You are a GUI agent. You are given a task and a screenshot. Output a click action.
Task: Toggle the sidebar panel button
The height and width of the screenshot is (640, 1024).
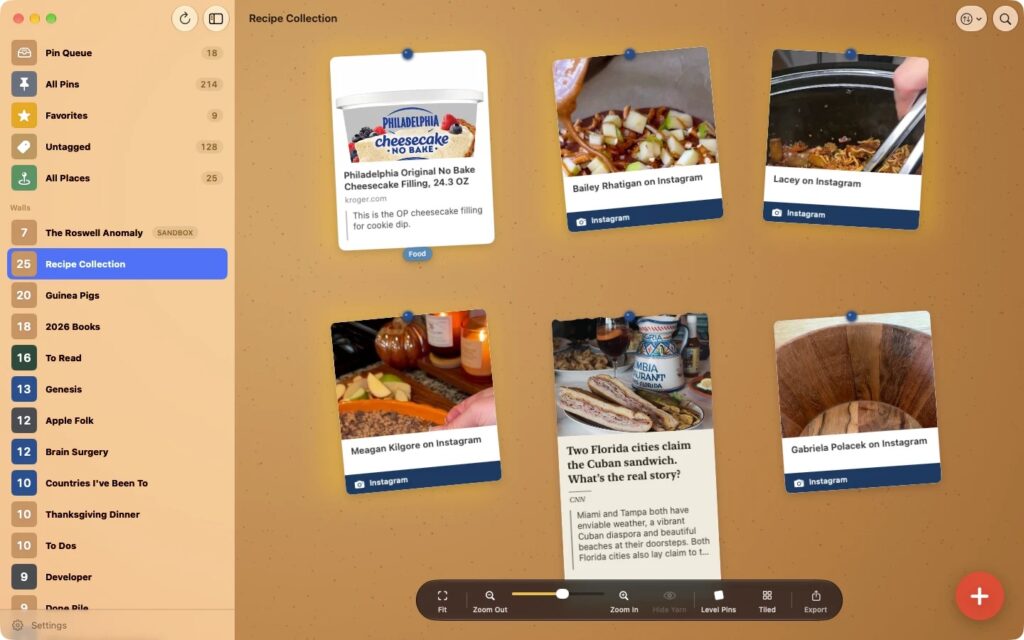[x=216, y=18]
